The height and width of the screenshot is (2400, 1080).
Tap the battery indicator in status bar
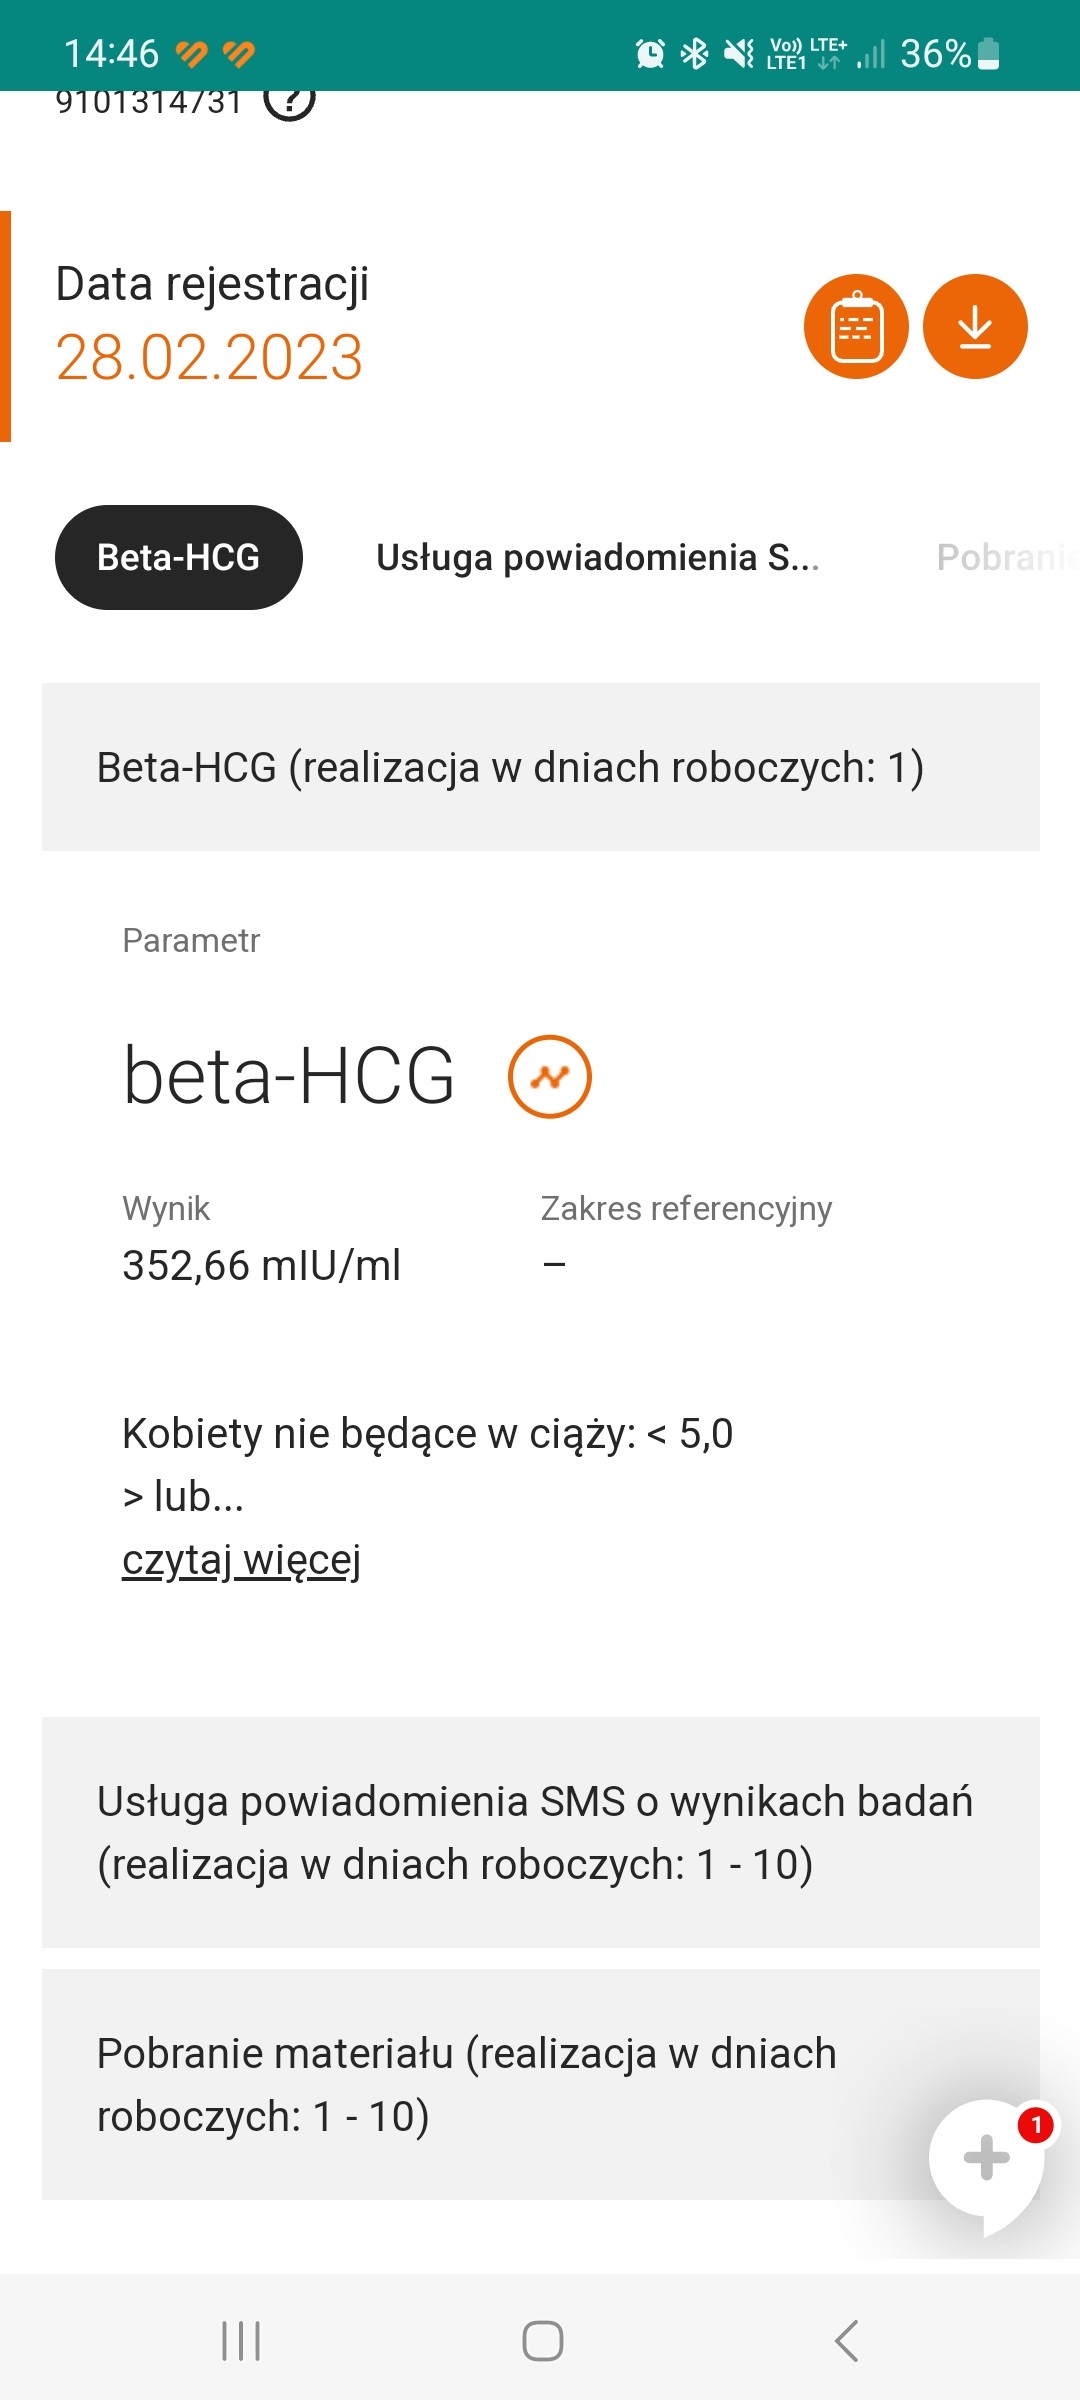(x=988, y=53)
